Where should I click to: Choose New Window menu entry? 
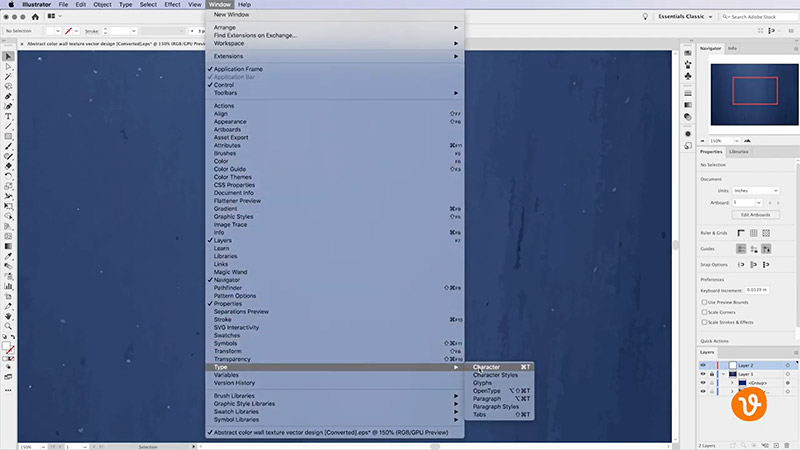click(x=335, y=15)
